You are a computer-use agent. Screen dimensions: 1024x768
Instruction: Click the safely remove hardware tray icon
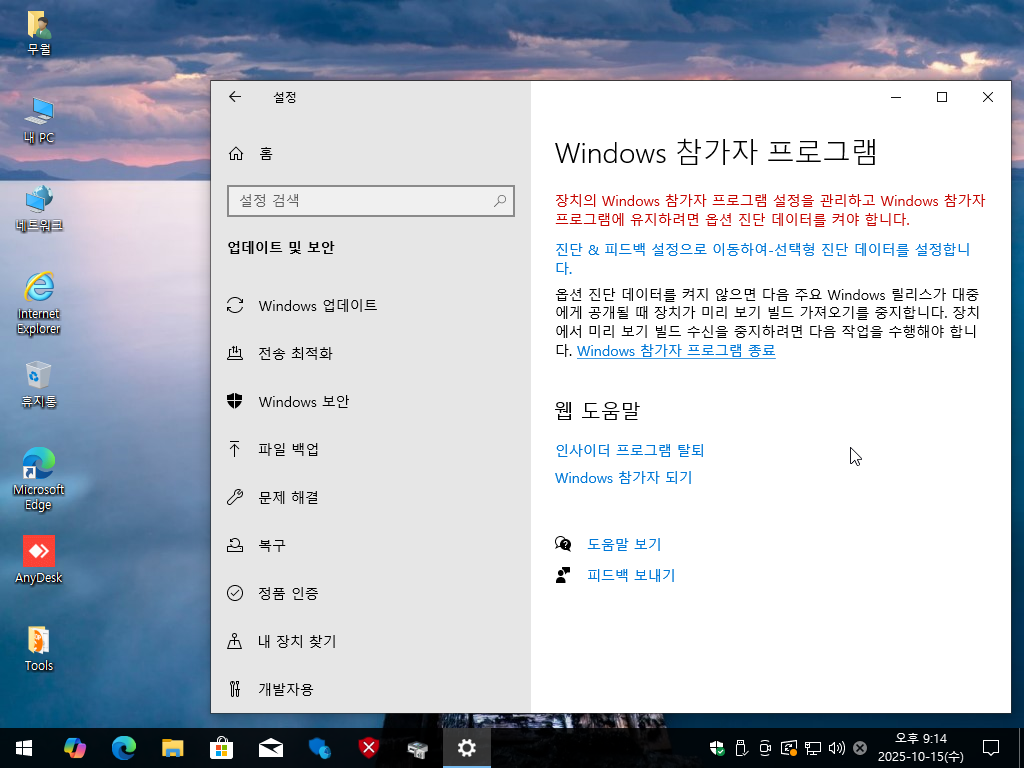coord(741,748)
